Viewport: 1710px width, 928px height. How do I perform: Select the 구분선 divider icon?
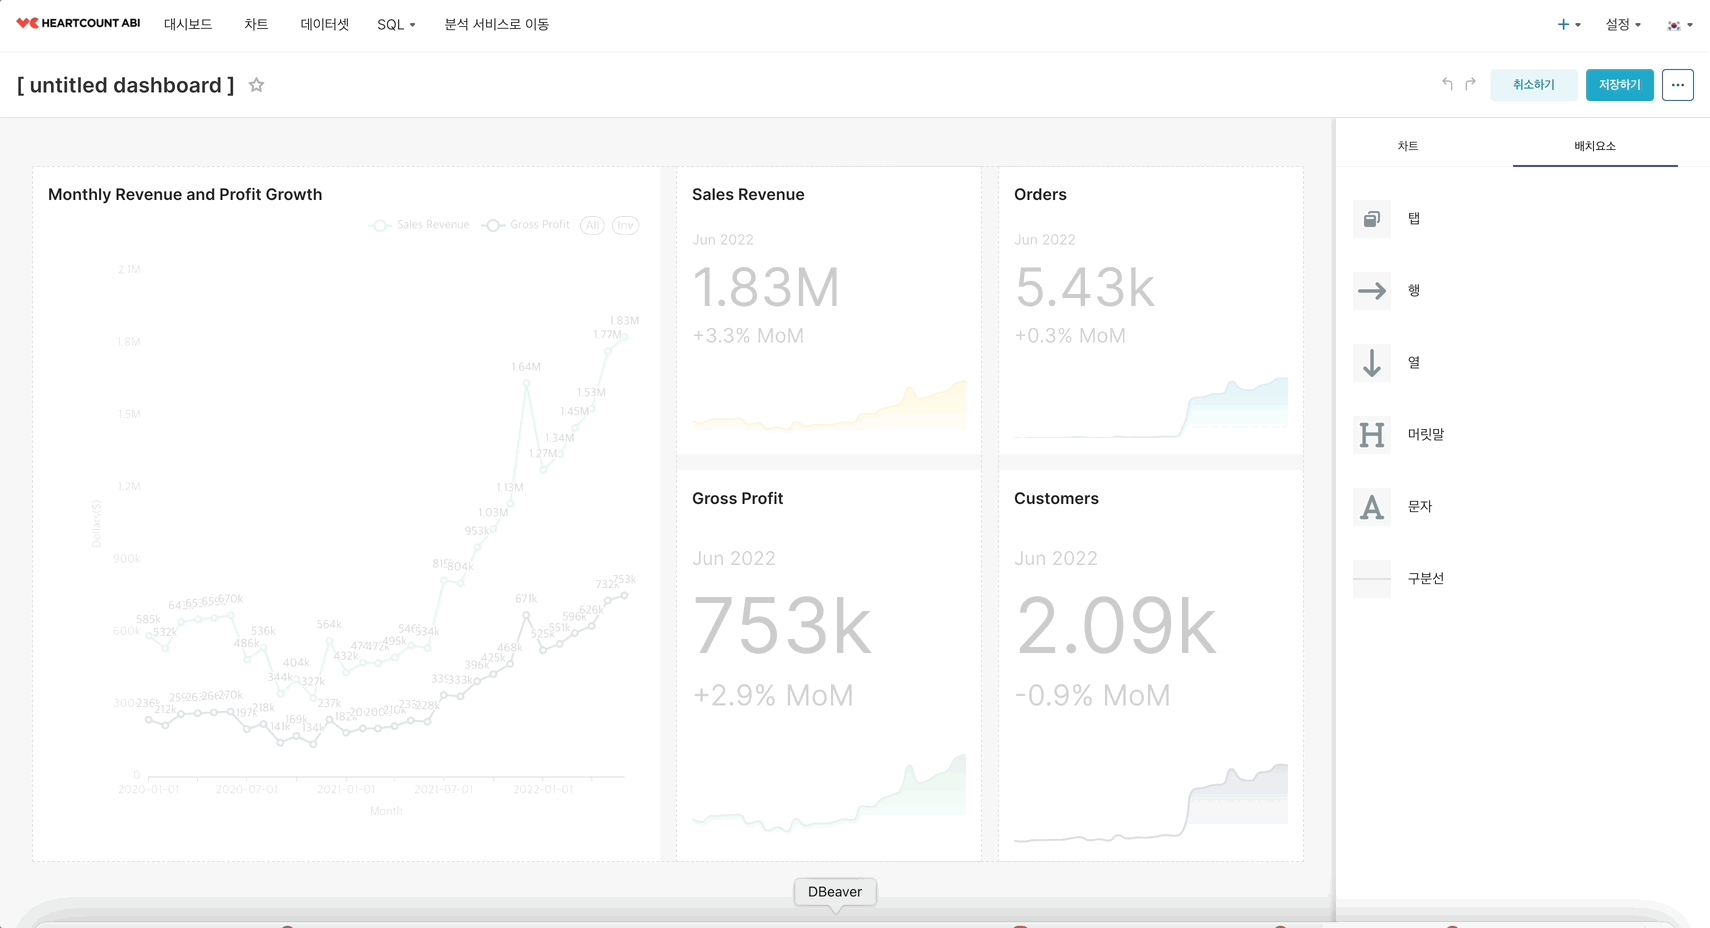(x=1372, y=579)
